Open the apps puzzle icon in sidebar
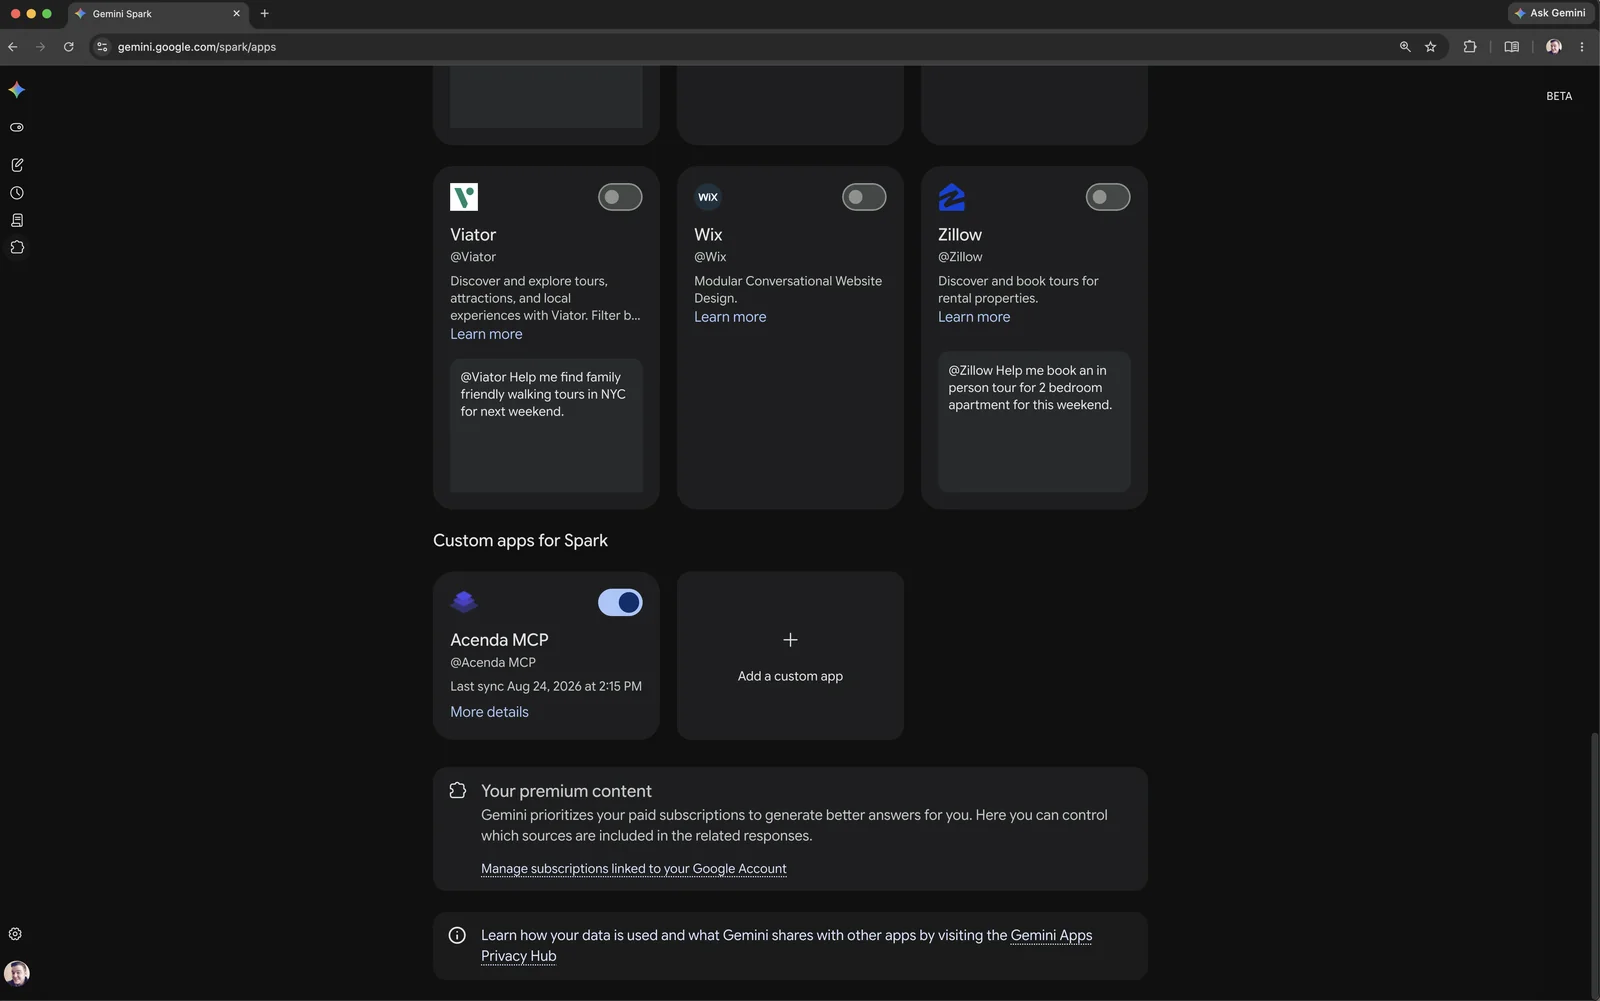1600x1001 pixels. pos(17,248)
